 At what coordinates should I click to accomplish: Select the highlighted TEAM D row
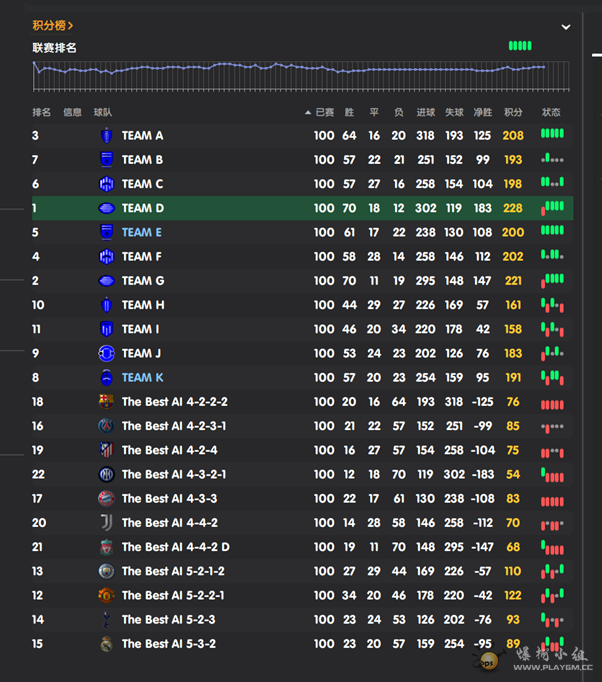coord(300,208)
